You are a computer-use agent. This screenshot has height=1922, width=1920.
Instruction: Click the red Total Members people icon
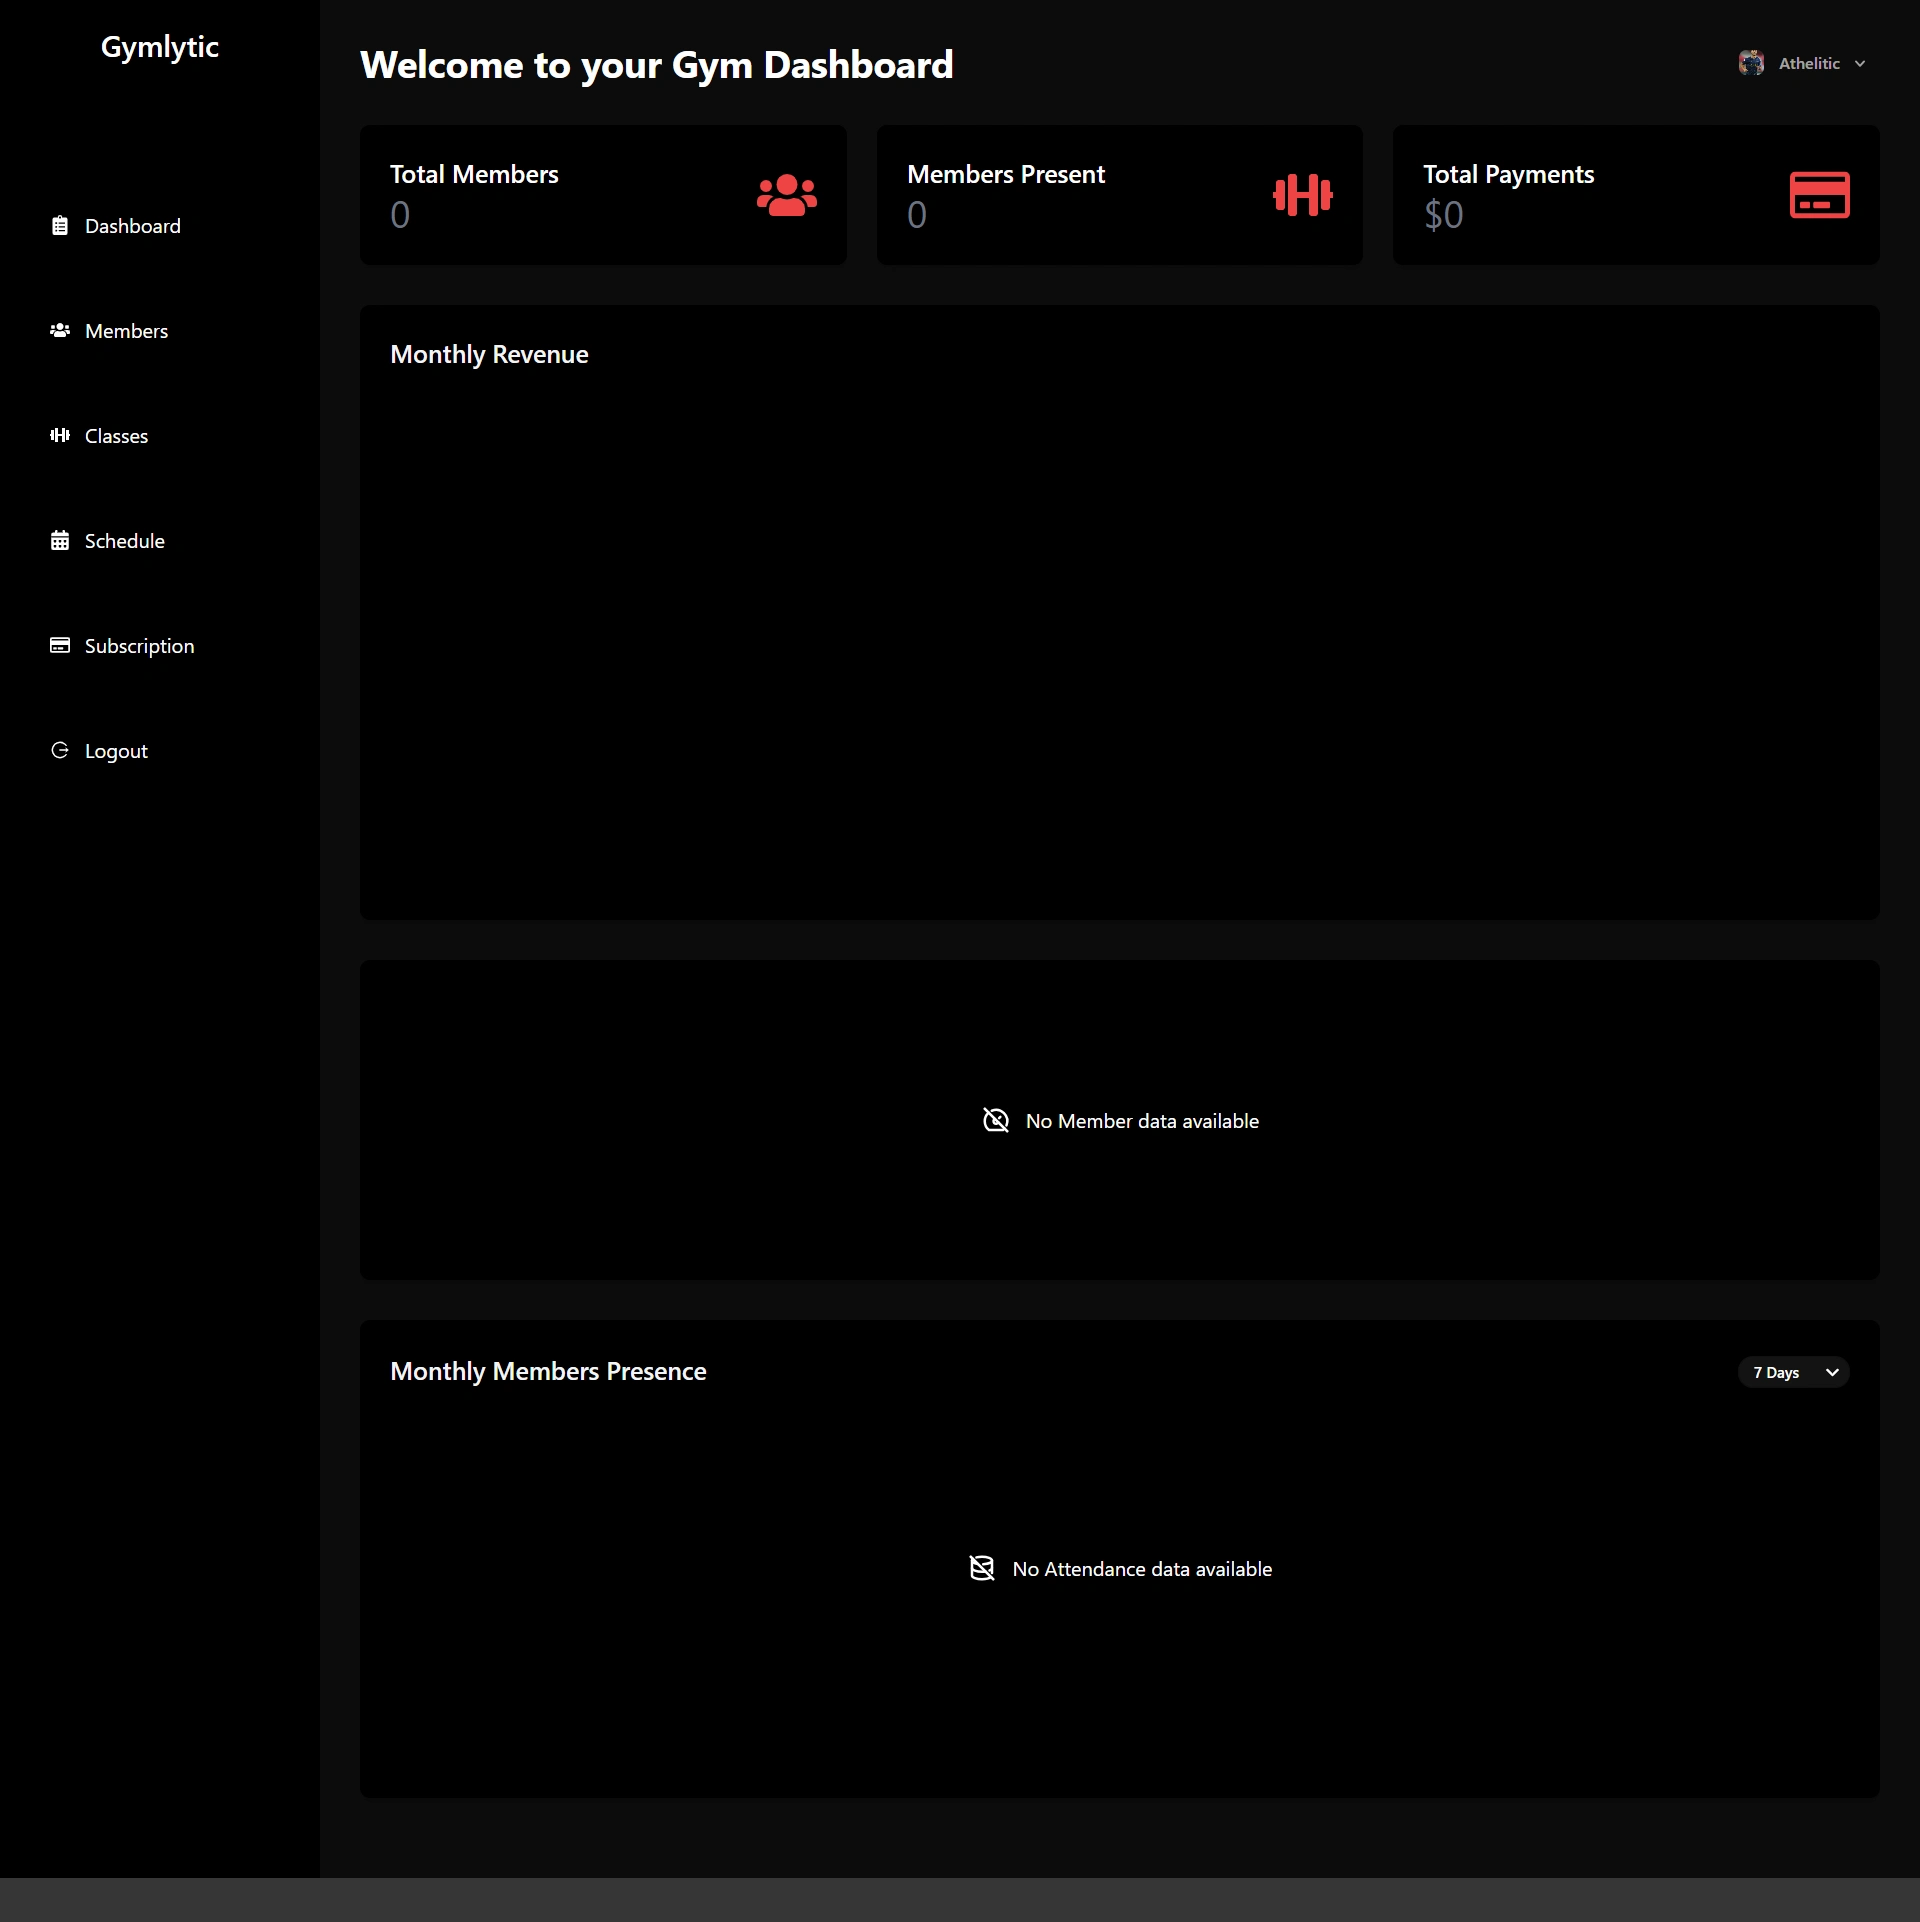coord(786,195)
